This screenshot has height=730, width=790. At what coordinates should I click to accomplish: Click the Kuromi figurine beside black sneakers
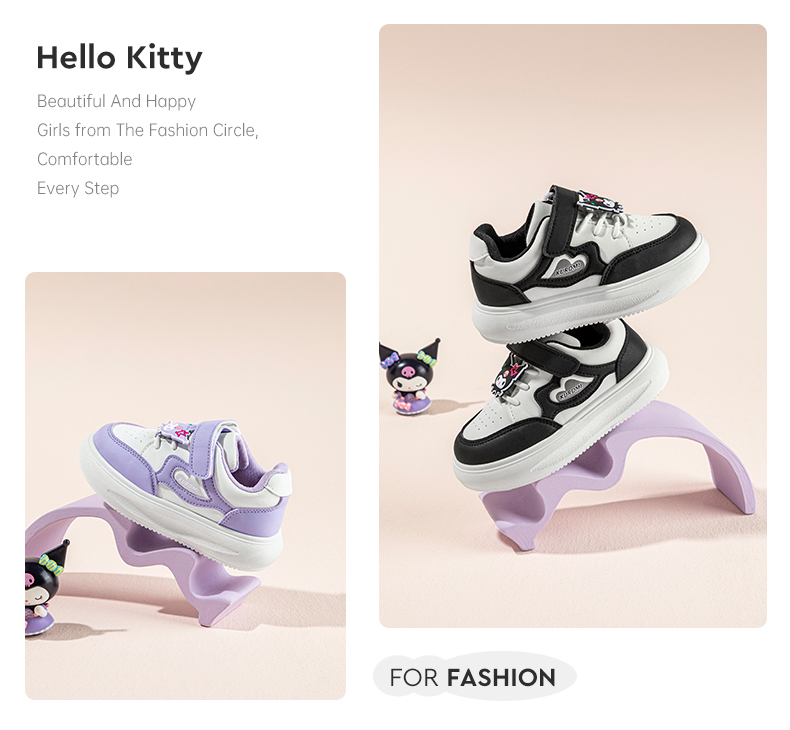click(x=411, y=378)
